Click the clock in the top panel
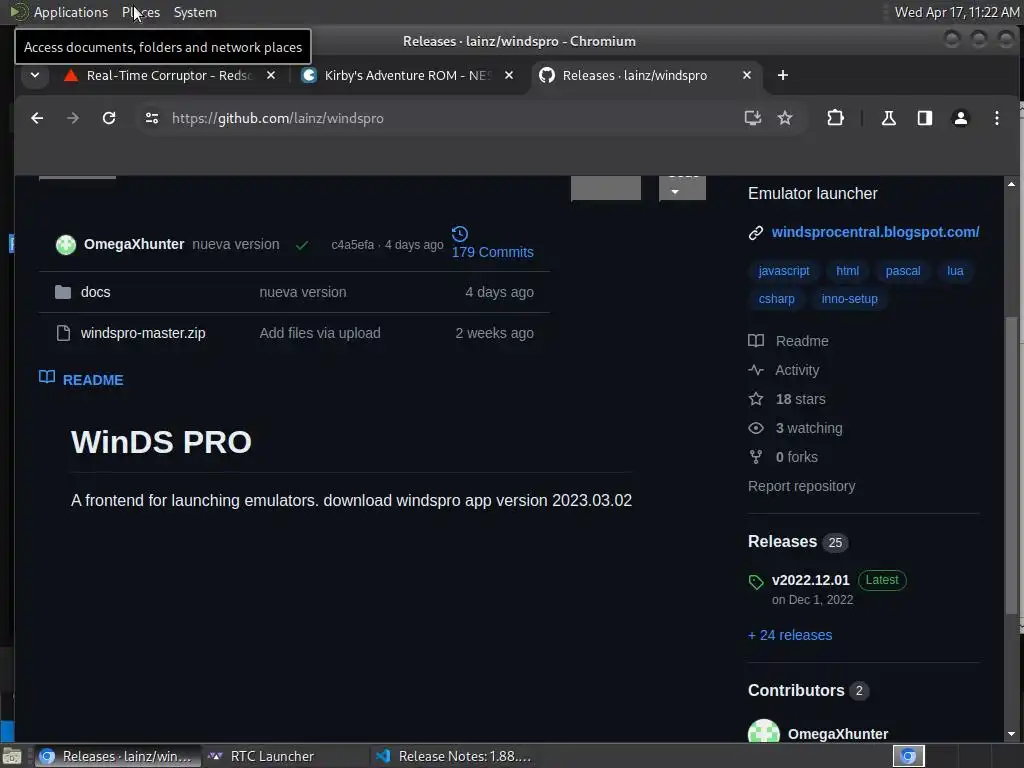This screenshot has height=768, width=1024. [x=956, y=12]
